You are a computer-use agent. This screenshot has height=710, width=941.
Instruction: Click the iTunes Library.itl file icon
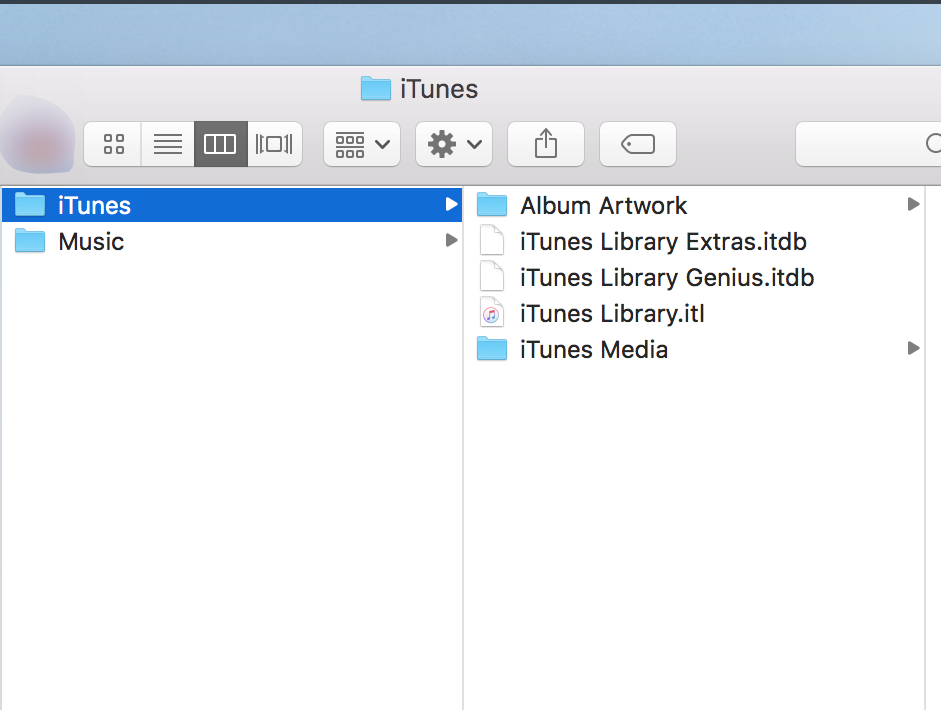[x=492, y=313]
